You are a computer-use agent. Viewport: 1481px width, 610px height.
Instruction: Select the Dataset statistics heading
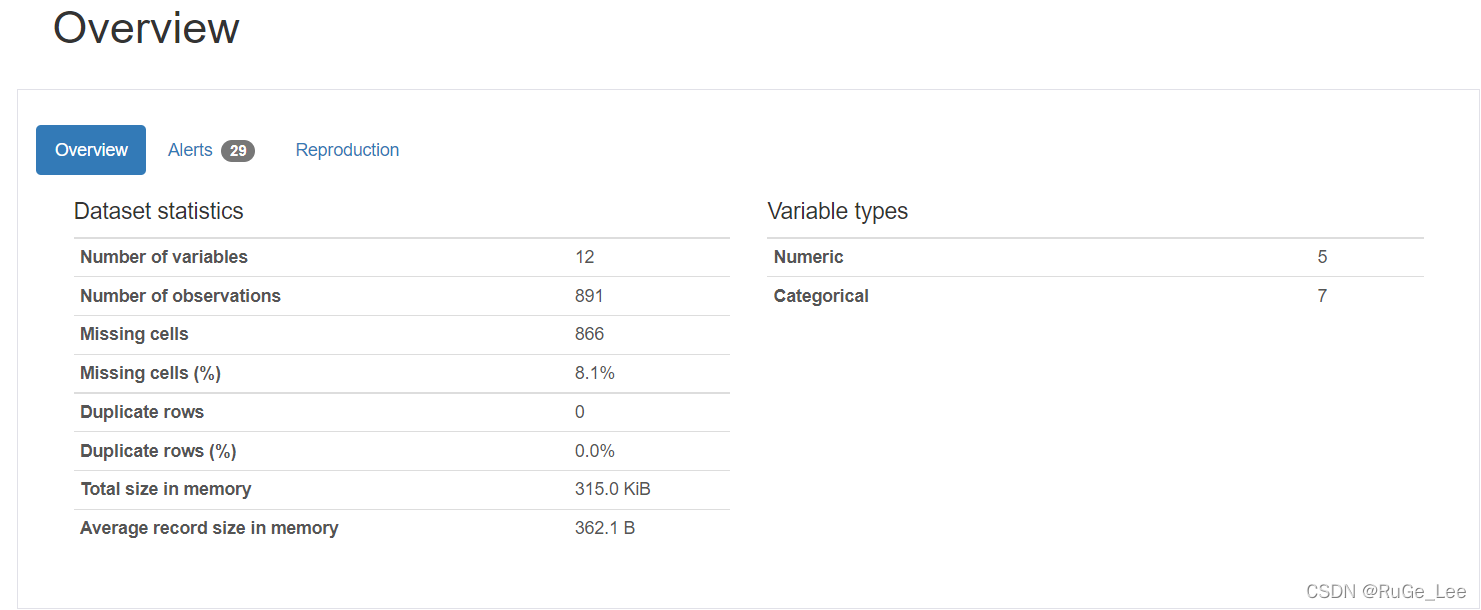pyautogui.click(x=159, y=211)
